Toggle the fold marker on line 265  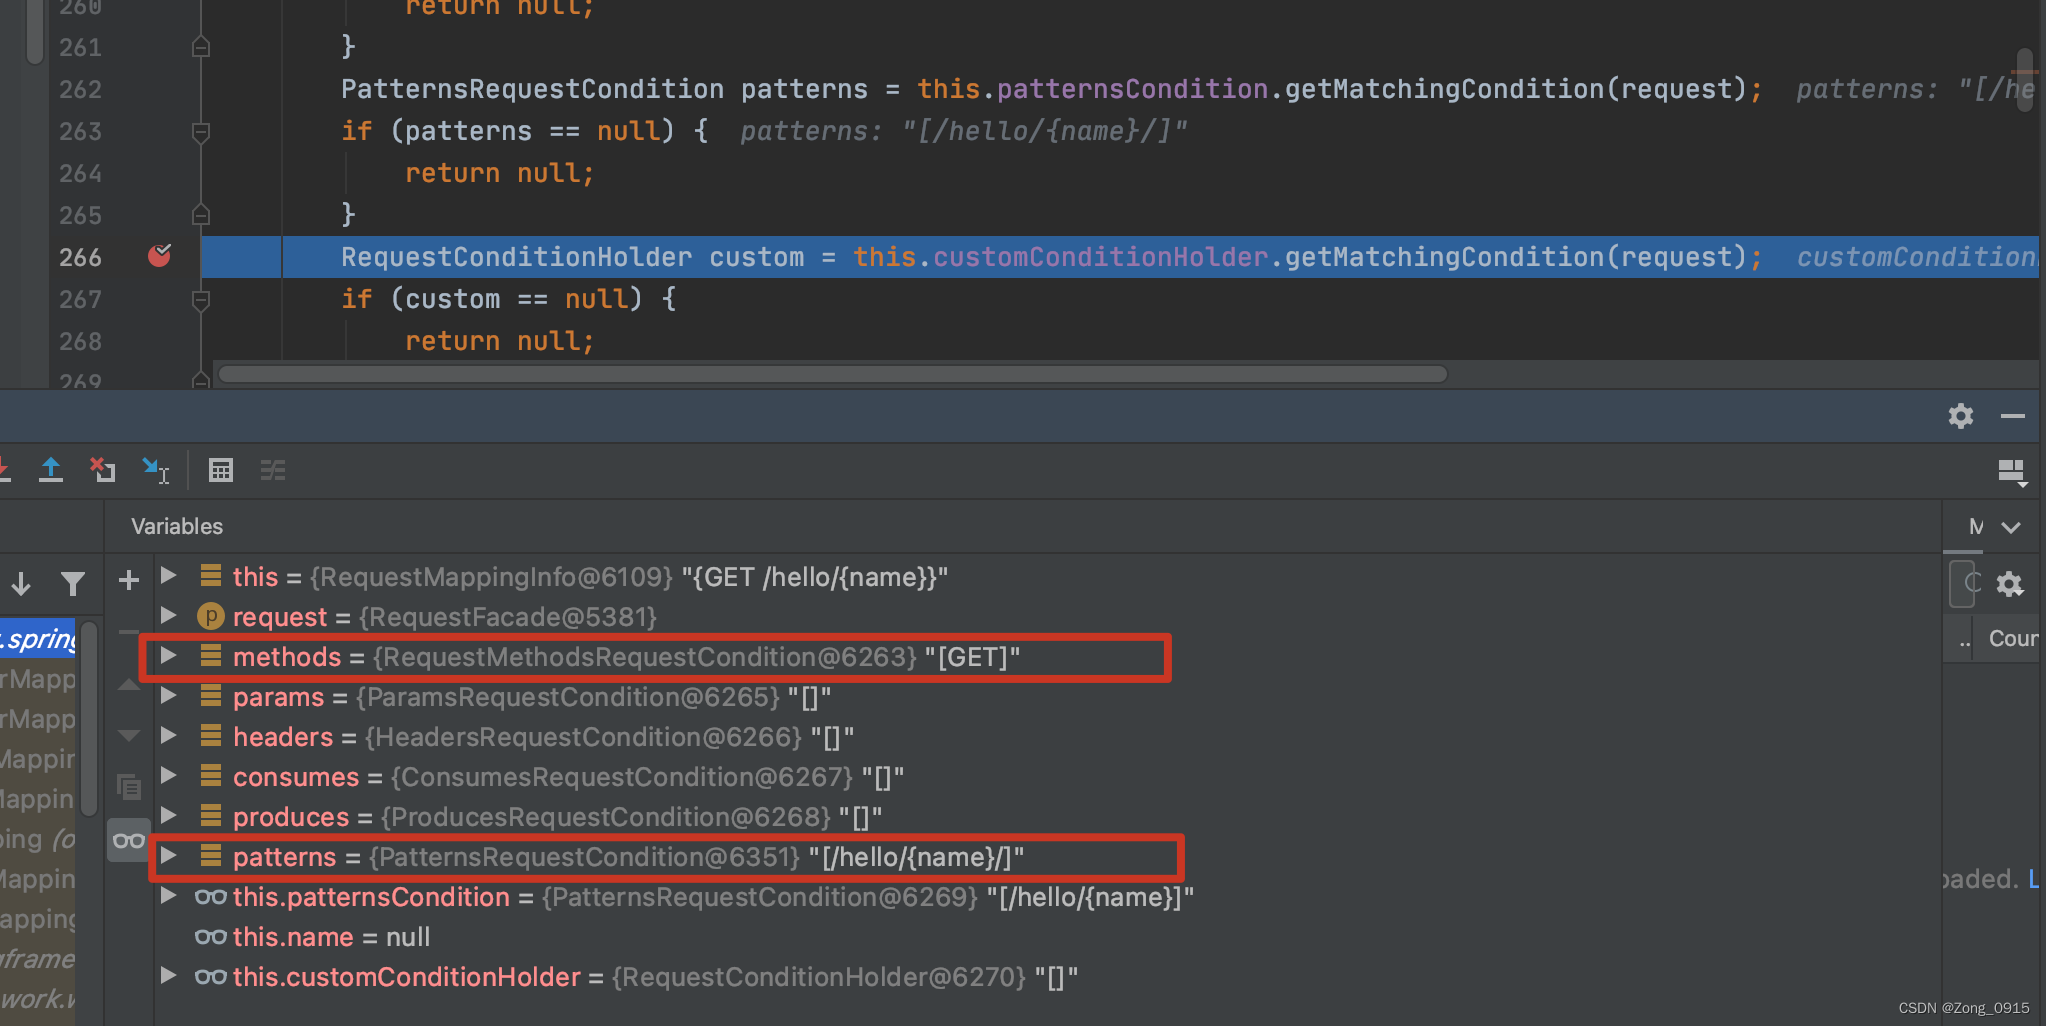[x=201, y=215]
